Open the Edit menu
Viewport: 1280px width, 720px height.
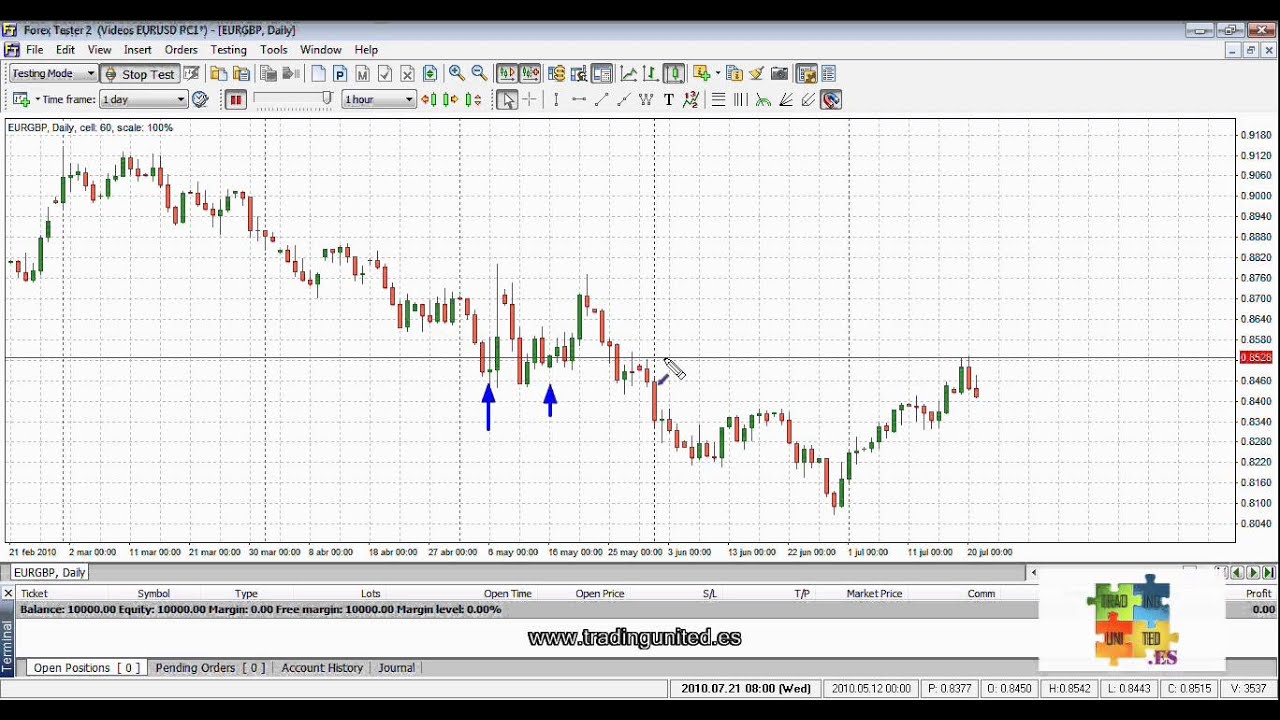pyautogui.click(x=65, y=49)
